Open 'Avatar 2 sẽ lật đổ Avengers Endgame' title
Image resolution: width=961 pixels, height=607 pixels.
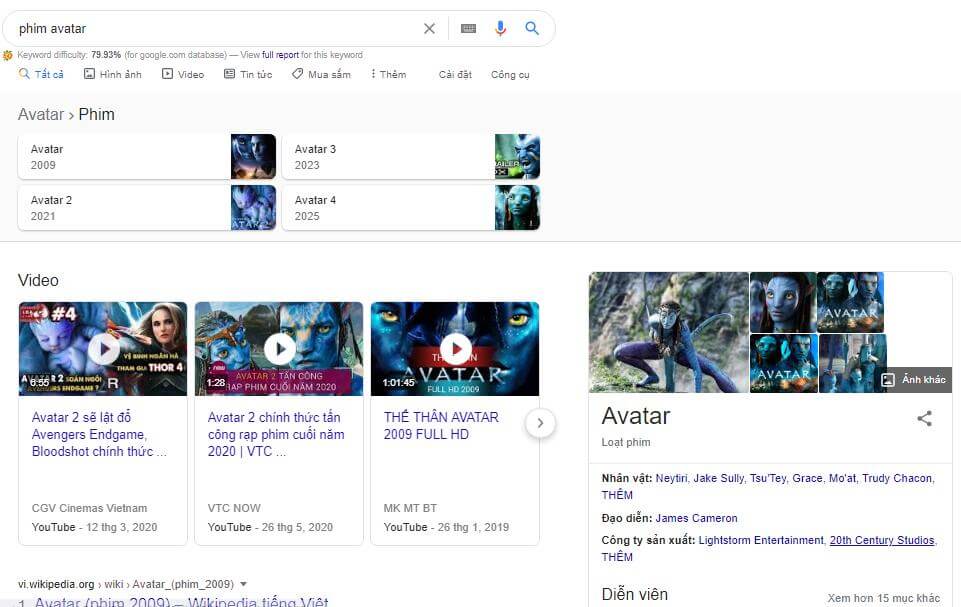pyautogui.click(x=99, y=434)
